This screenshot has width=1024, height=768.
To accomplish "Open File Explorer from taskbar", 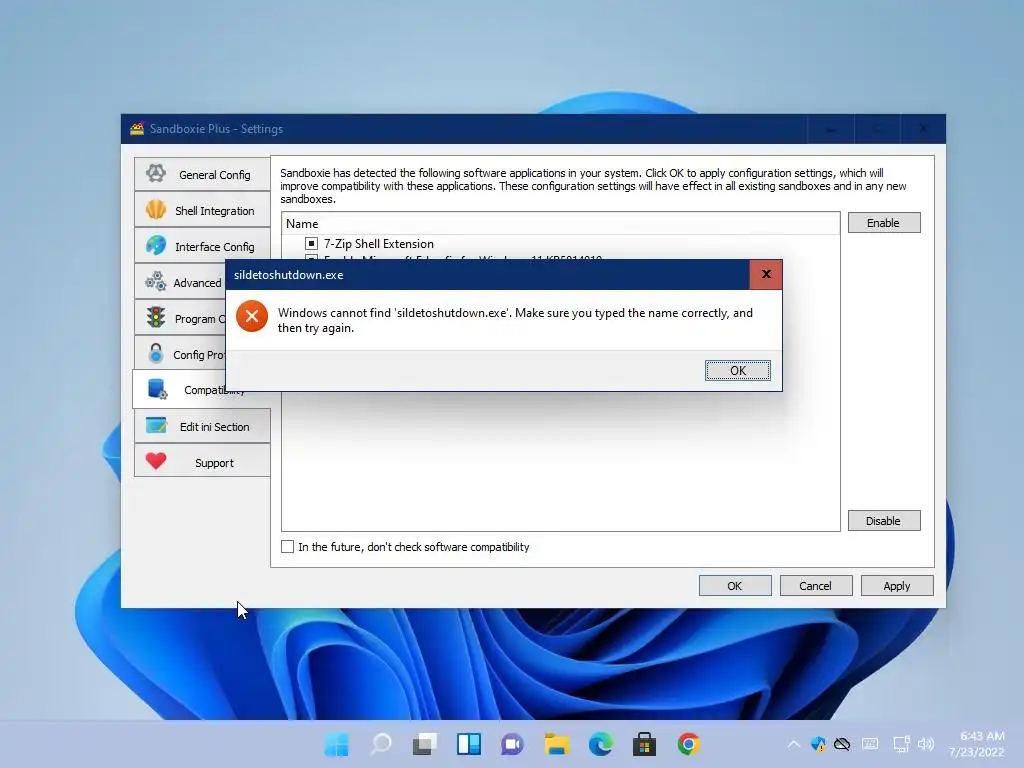I will pyautogui.click(x=556, y=744).
